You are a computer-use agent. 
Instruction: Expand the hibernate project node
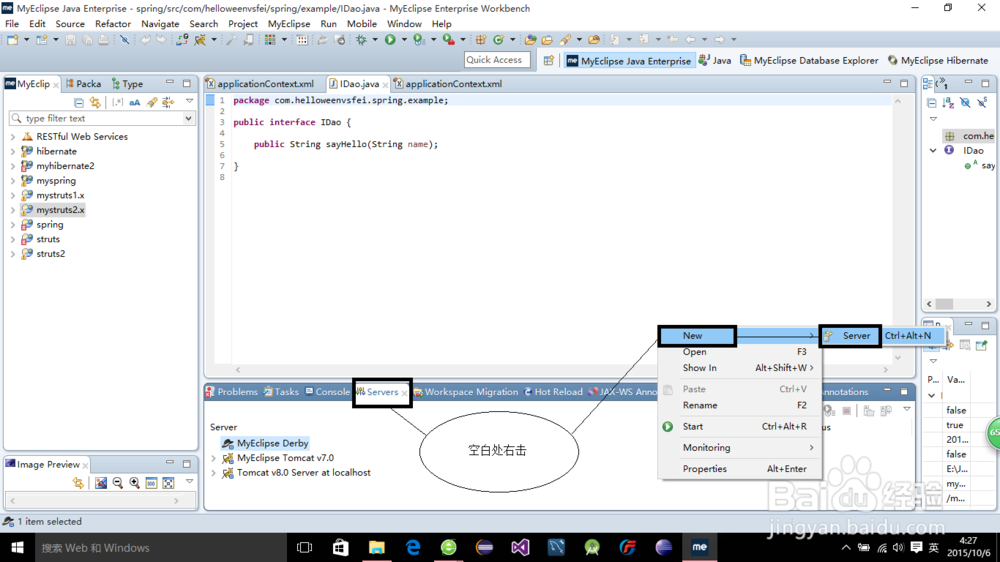pyautogui.click(x=13, y=151)
